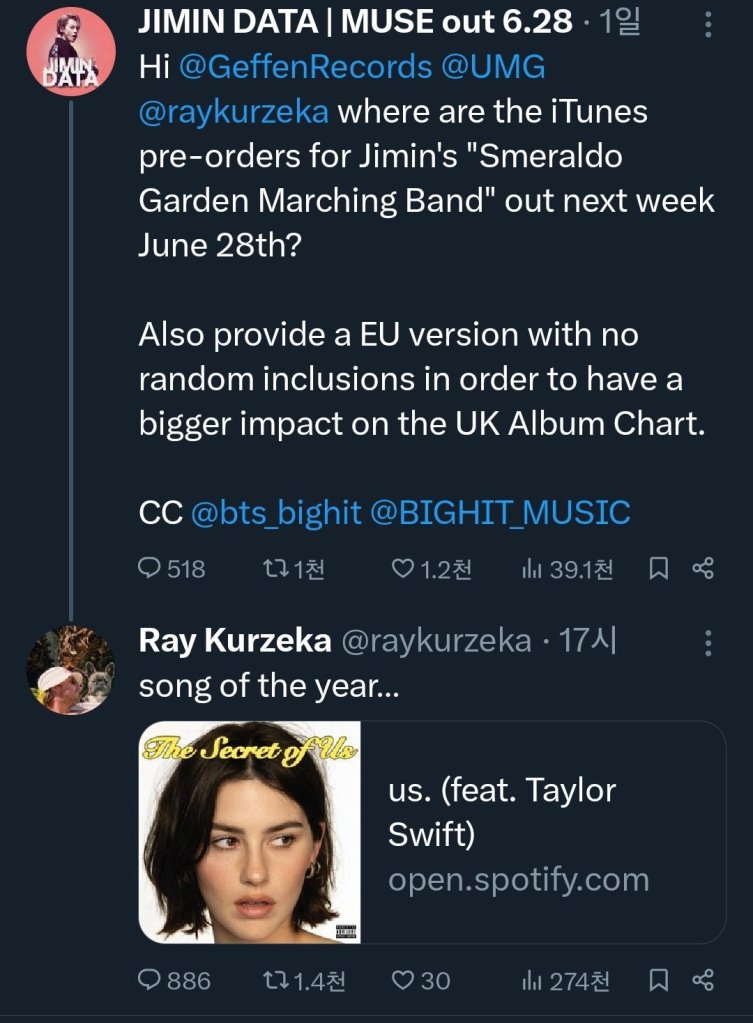
Task: Retweet Ray Kurzeka's post
Action: pos(271,980)
